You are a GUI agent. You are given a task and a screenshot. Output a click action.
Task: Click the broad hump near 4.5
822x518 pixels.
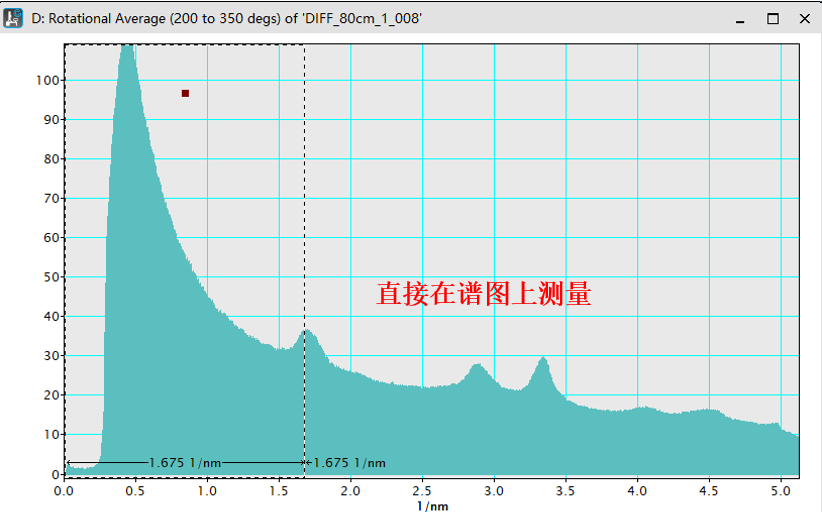point(708,412)
